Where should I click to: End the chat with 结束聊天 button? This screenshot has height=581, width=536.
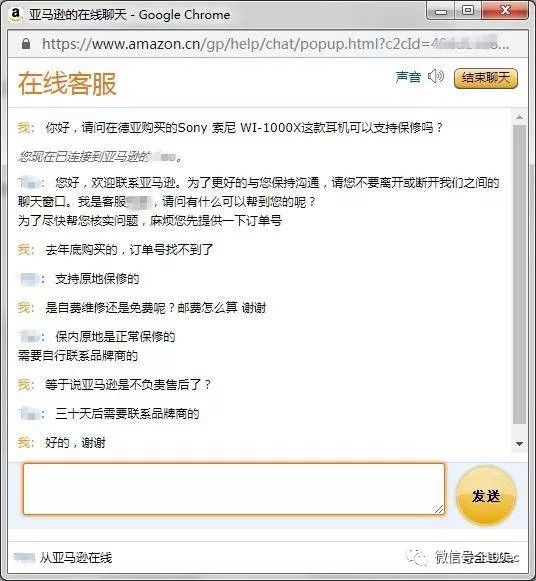tap(486, 78)
